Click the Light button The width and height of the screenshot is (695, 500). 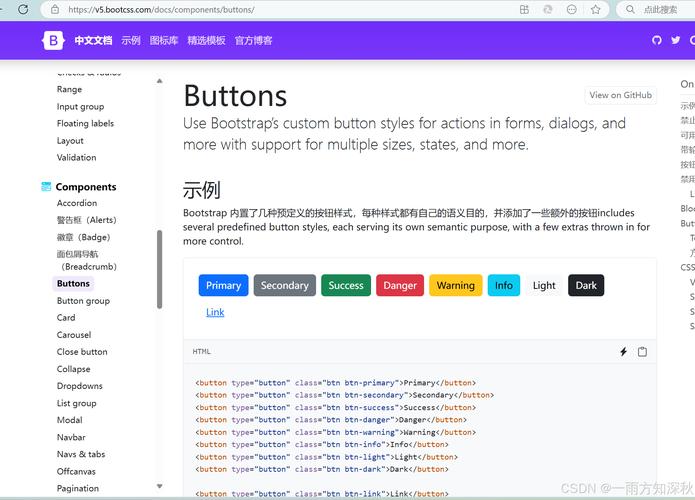[544, 285]
